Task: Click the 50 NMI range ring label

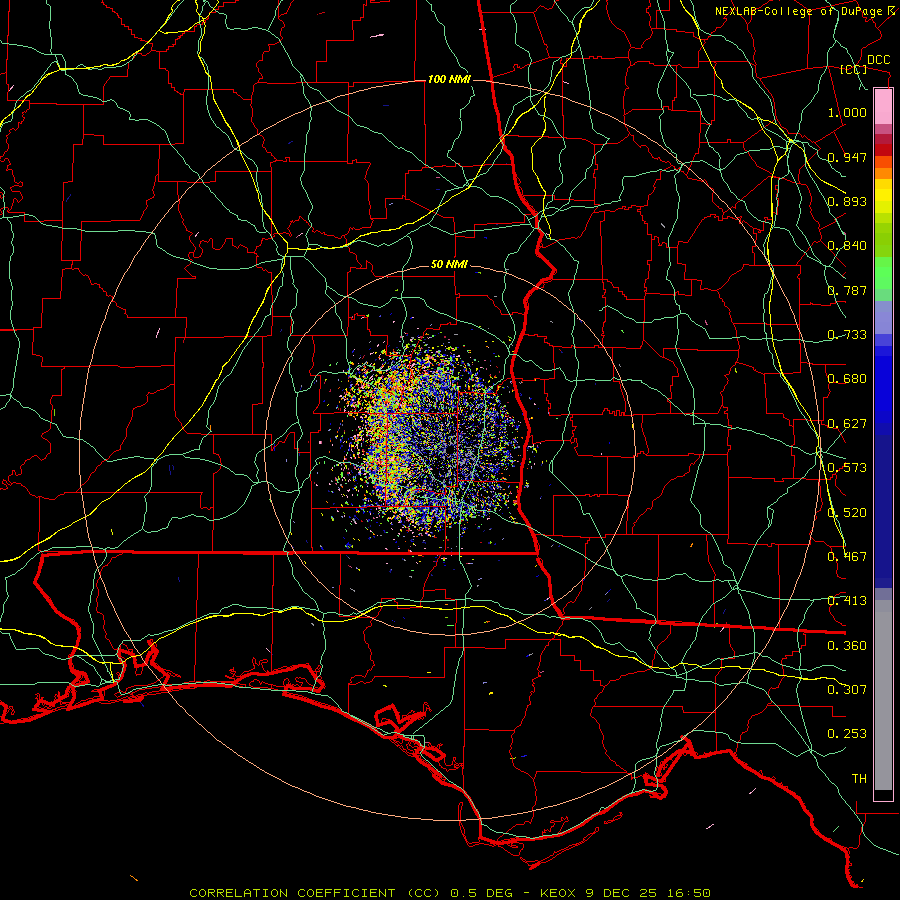Action: (449, 265)
